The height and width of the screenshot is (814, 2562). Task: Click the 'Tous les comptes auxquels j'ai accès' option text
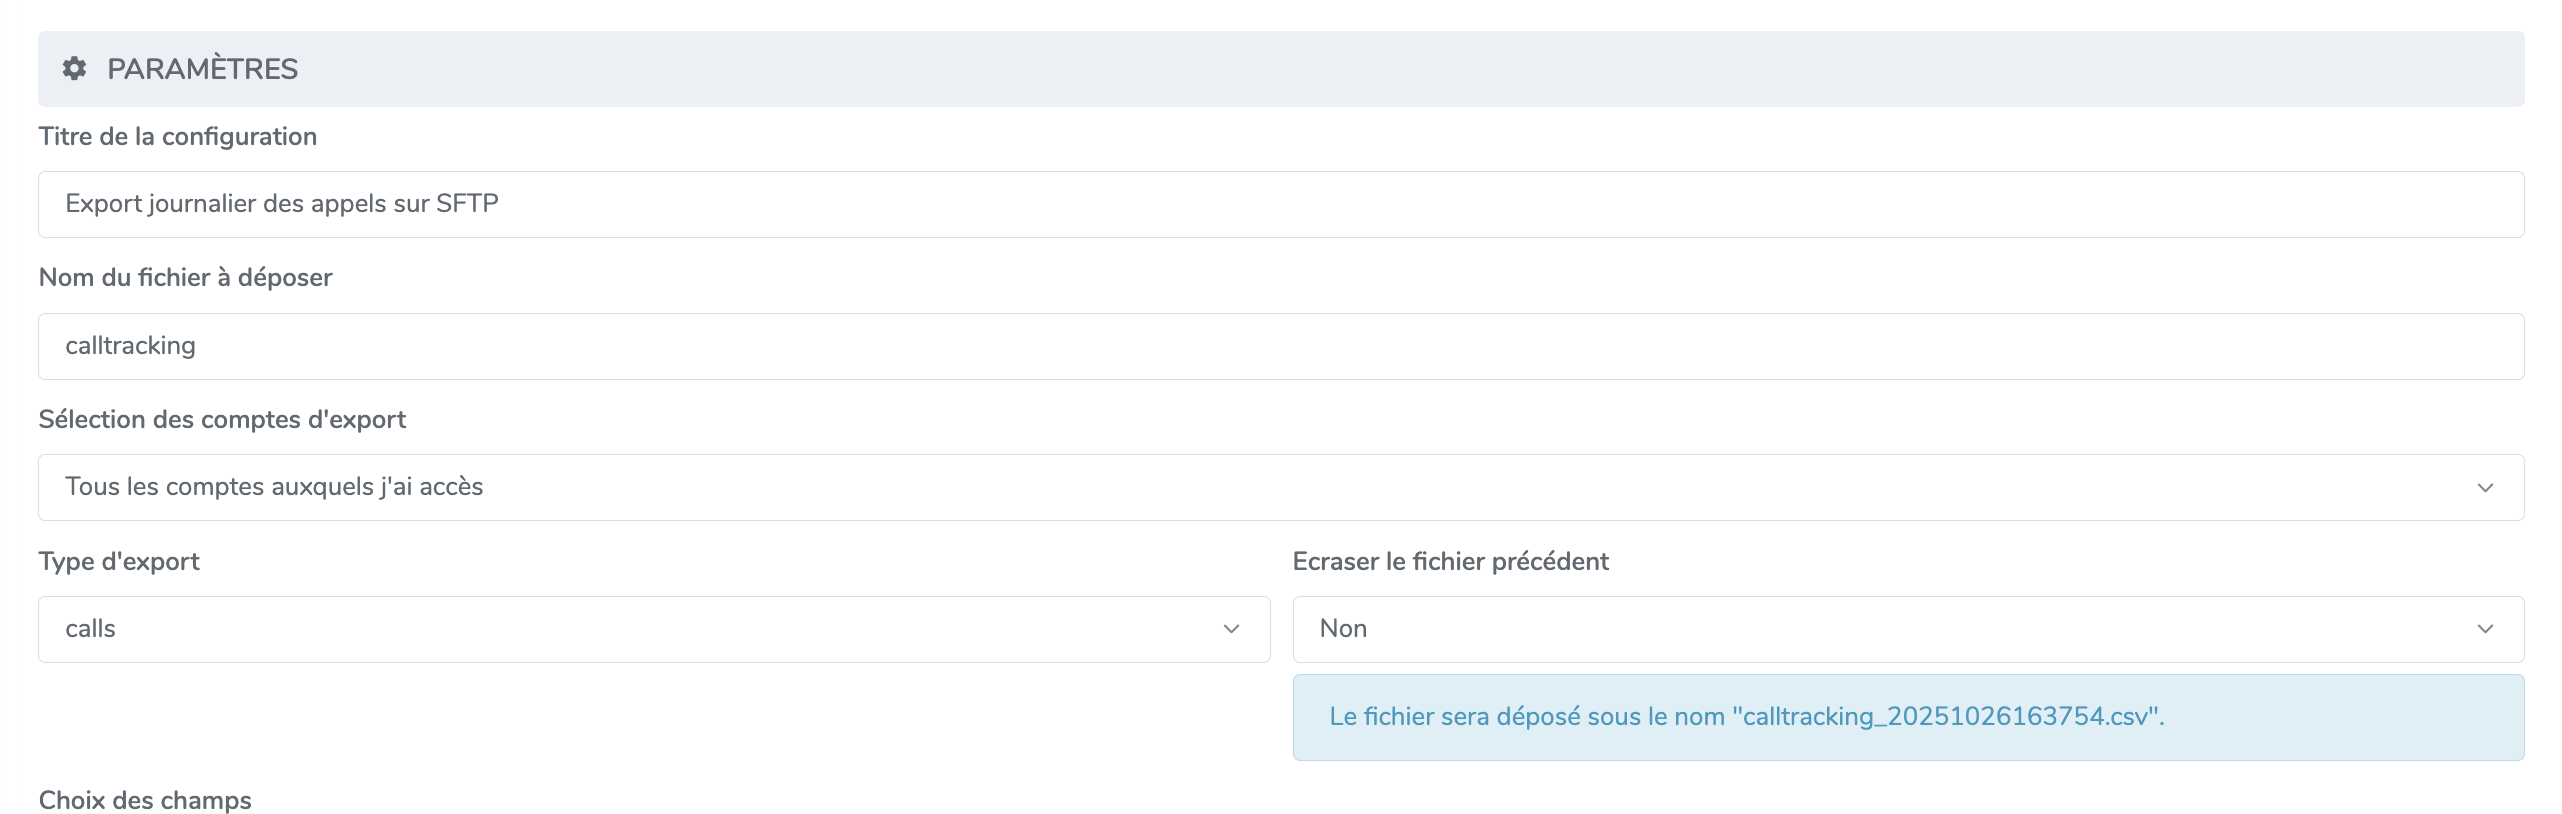(274, 486)
